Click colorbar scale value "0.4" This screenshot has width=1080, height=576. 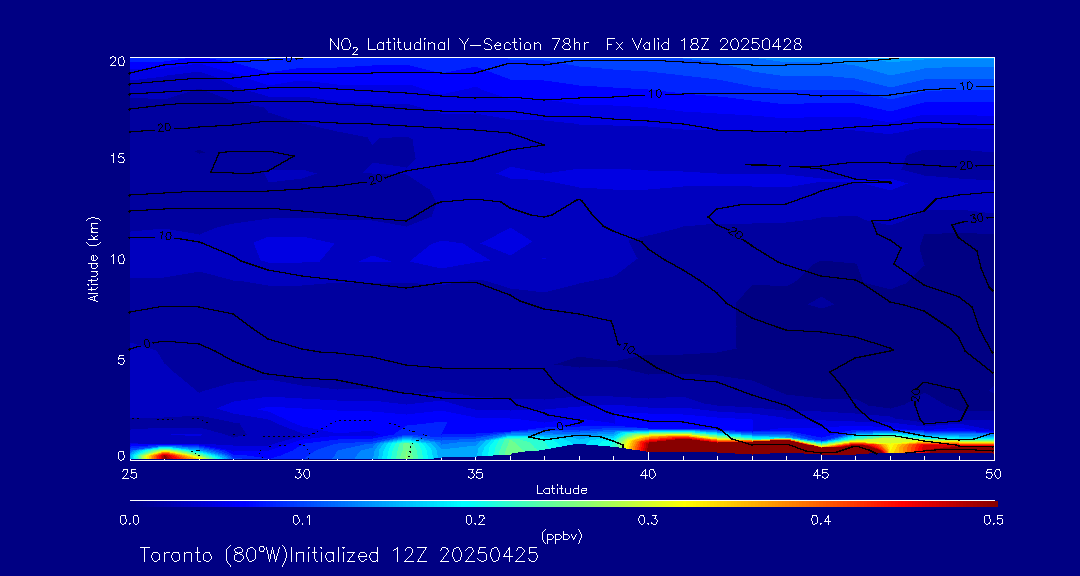click(821, 521)
